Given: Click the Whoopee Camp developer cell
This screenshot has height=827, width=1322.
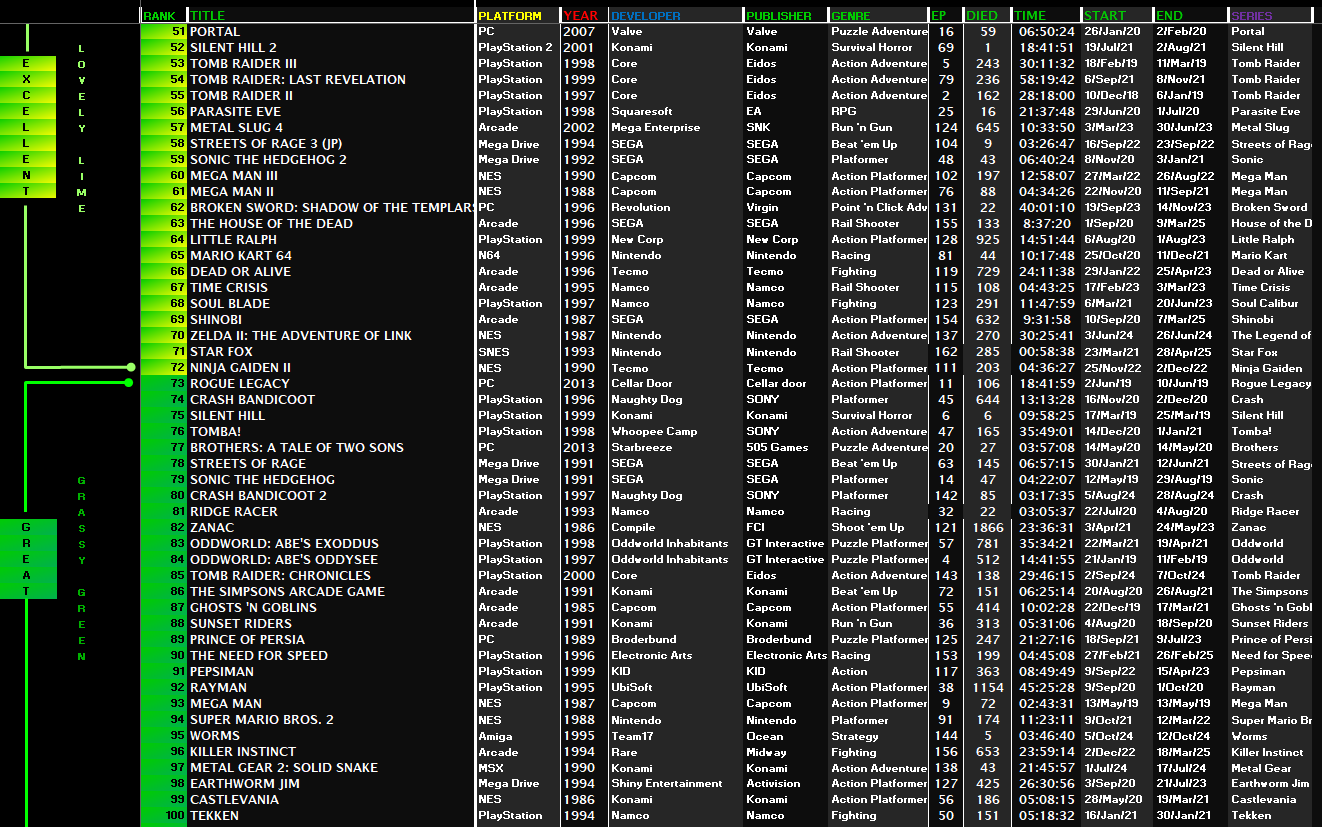Looking at the screenshot, I should (x=654, y=431).
